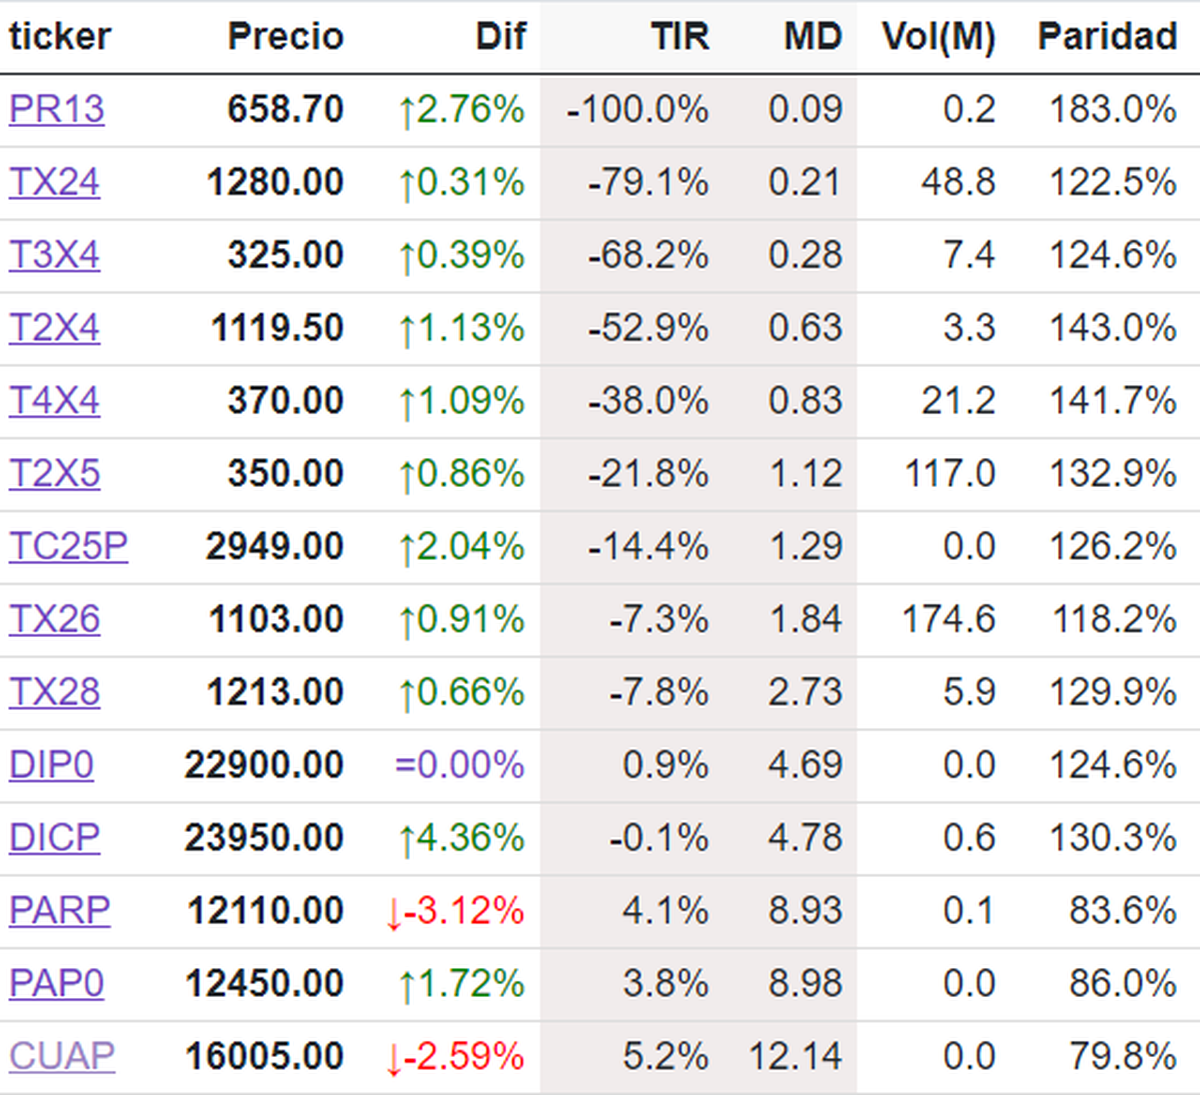Click the MD column header
The image size is (1200, 1095).
click(x=812, y=37)
